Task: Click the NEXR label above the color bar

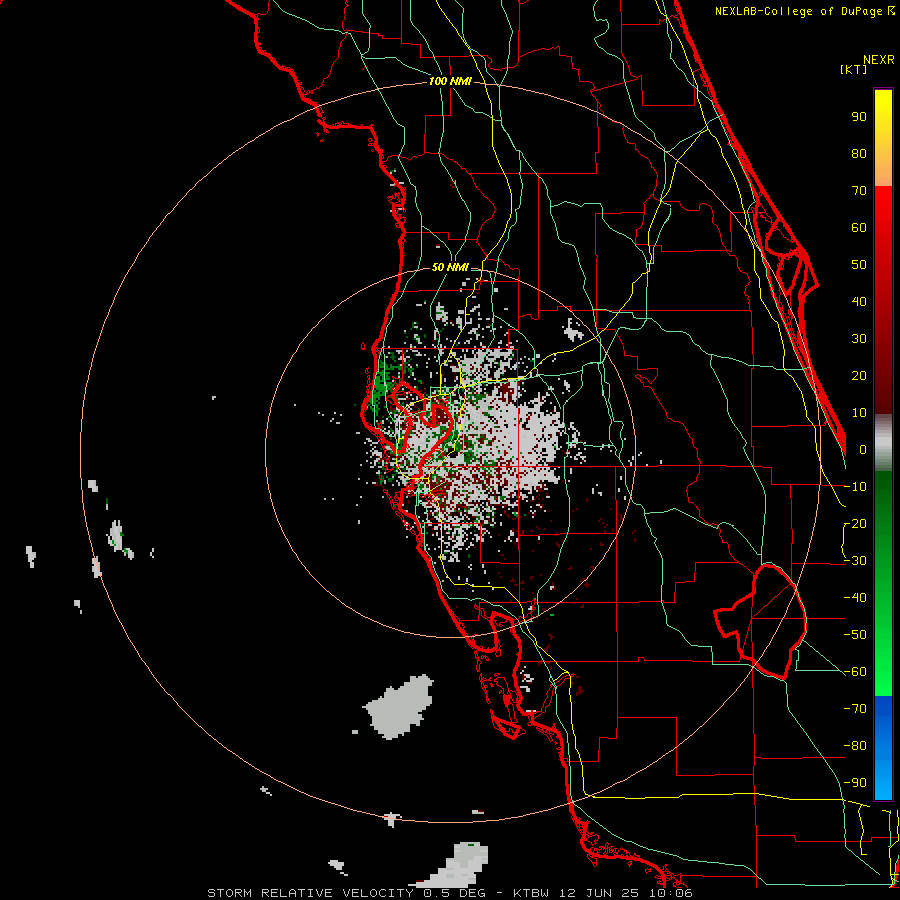Action: coord(879,60)
